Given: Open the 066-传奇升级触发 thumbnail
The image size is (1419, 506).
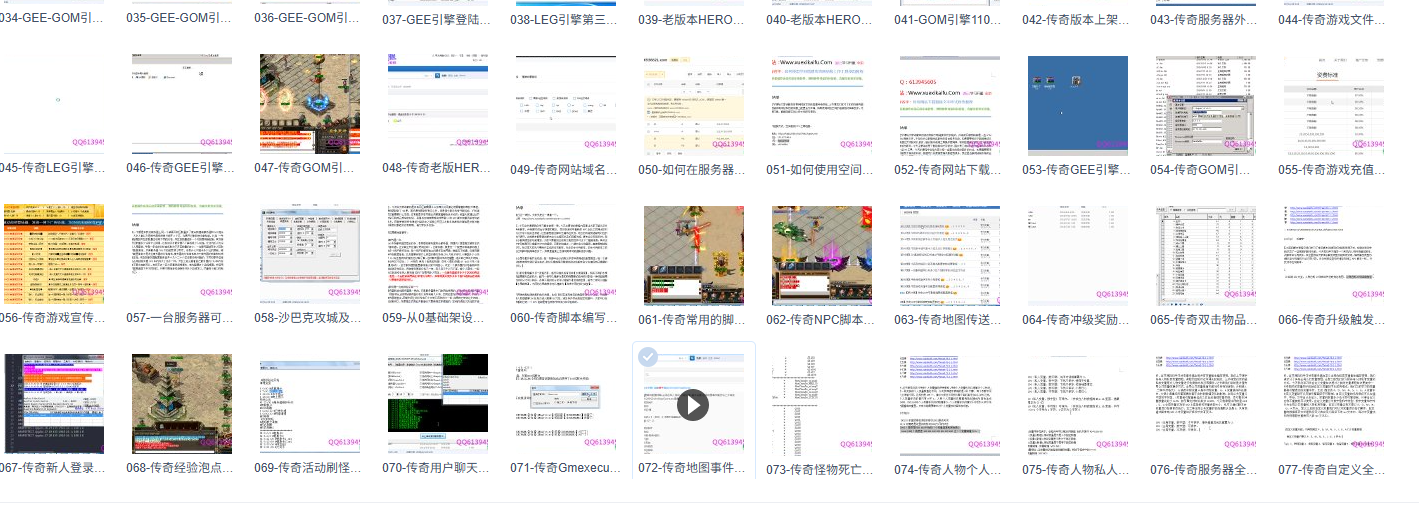Looking at the screenshot, I should pos(1334,254).
